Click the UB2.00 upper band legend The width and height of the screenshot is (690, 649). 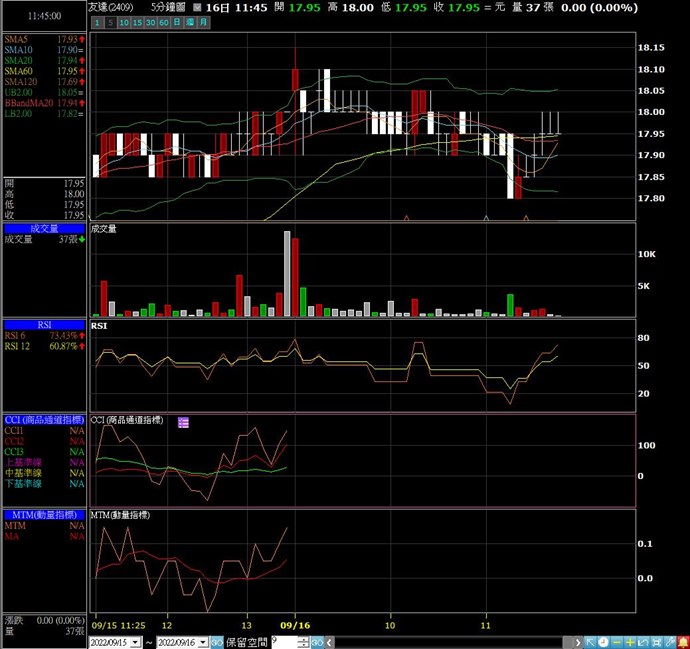pos(44,92)
